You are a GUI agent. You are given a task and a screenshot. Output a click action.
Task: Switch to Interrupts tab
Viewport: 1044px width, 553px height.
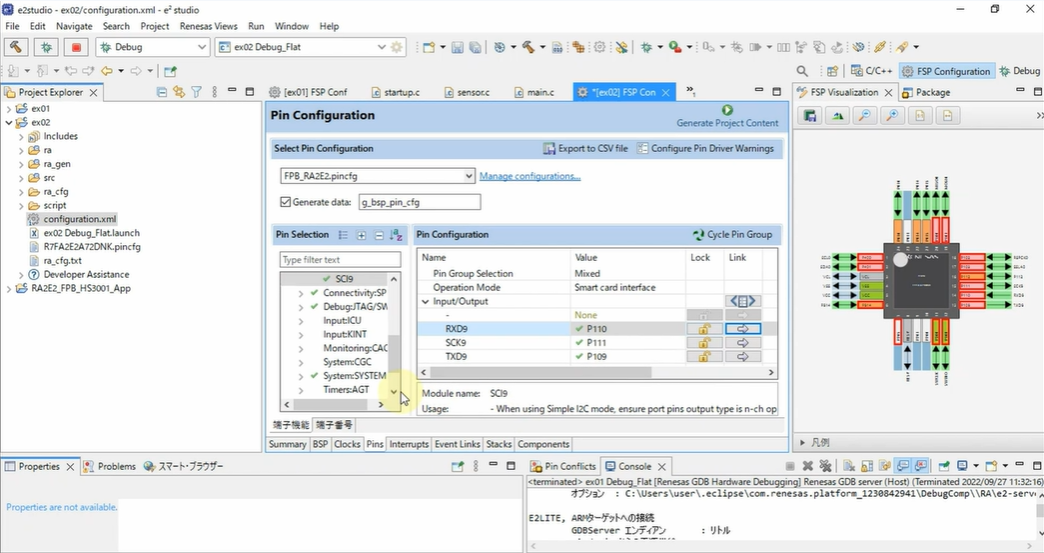(409, 444)
